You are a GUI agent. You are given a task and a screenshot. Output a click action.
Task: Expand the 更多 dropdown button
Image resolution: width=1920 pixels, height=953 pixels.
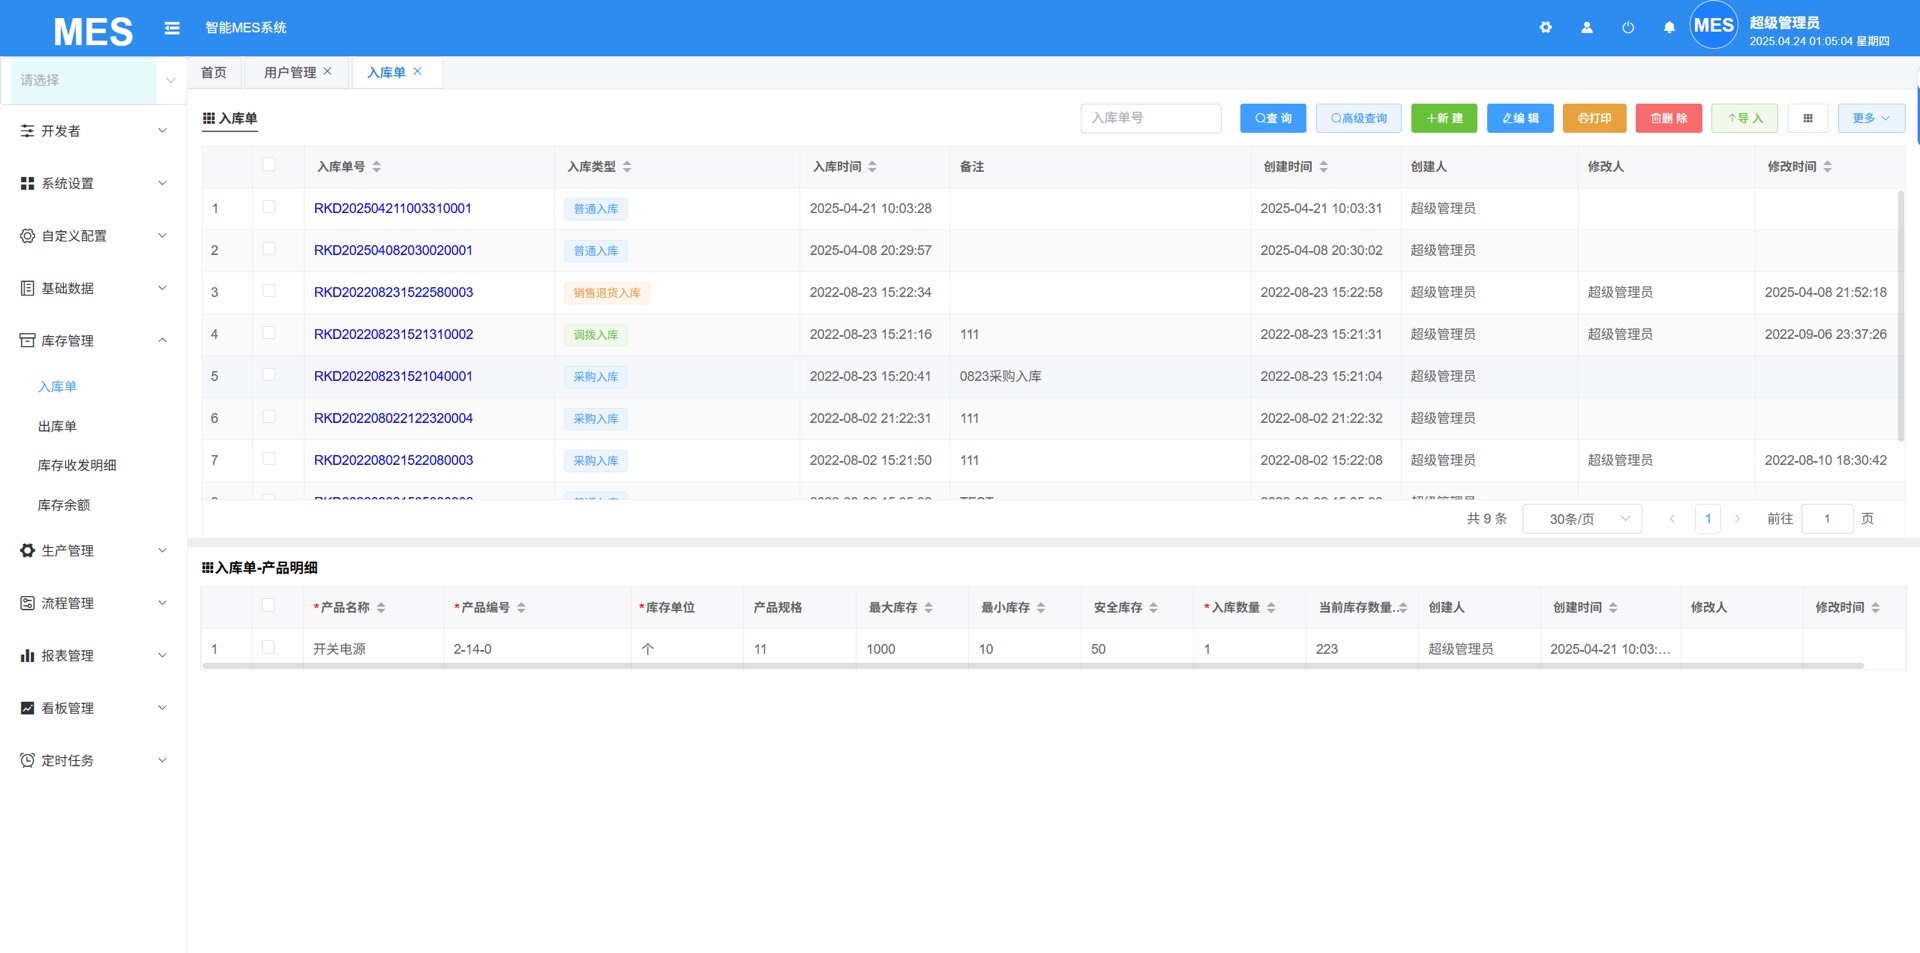[1870, 118]
